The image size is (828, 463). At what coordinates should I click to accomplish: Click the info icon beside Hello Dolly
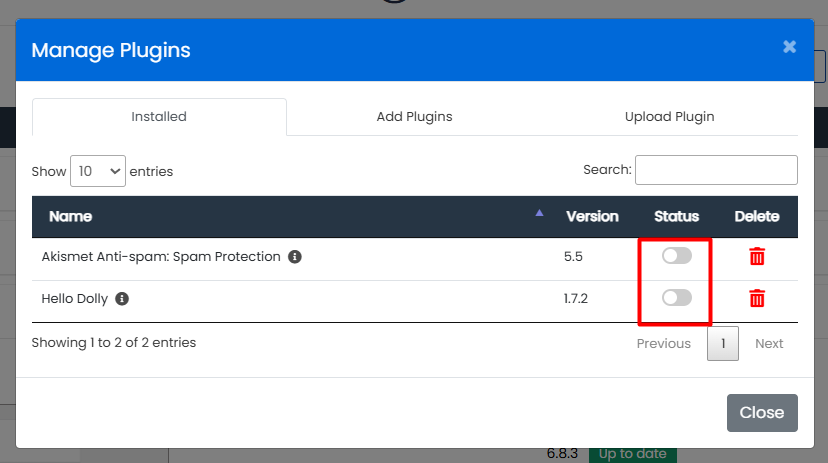coord(122,299)
